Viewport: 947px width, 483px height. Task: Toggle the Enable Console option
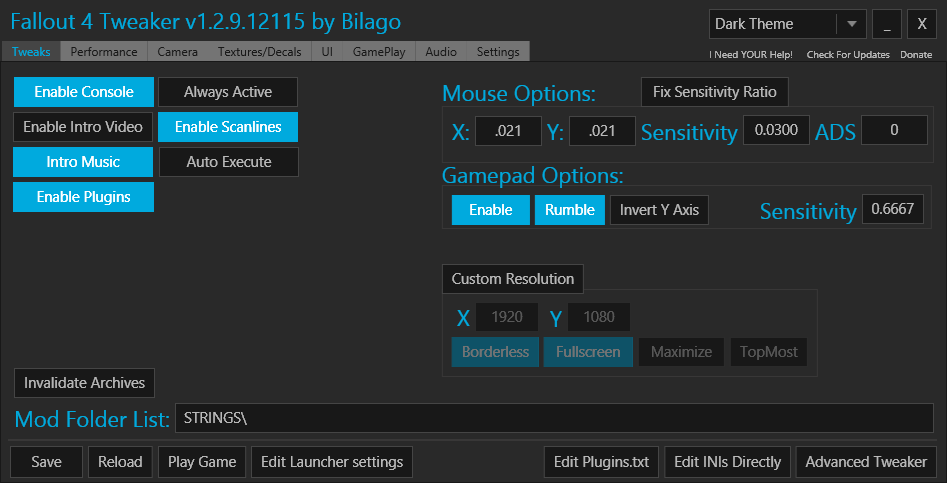[83, 92]
